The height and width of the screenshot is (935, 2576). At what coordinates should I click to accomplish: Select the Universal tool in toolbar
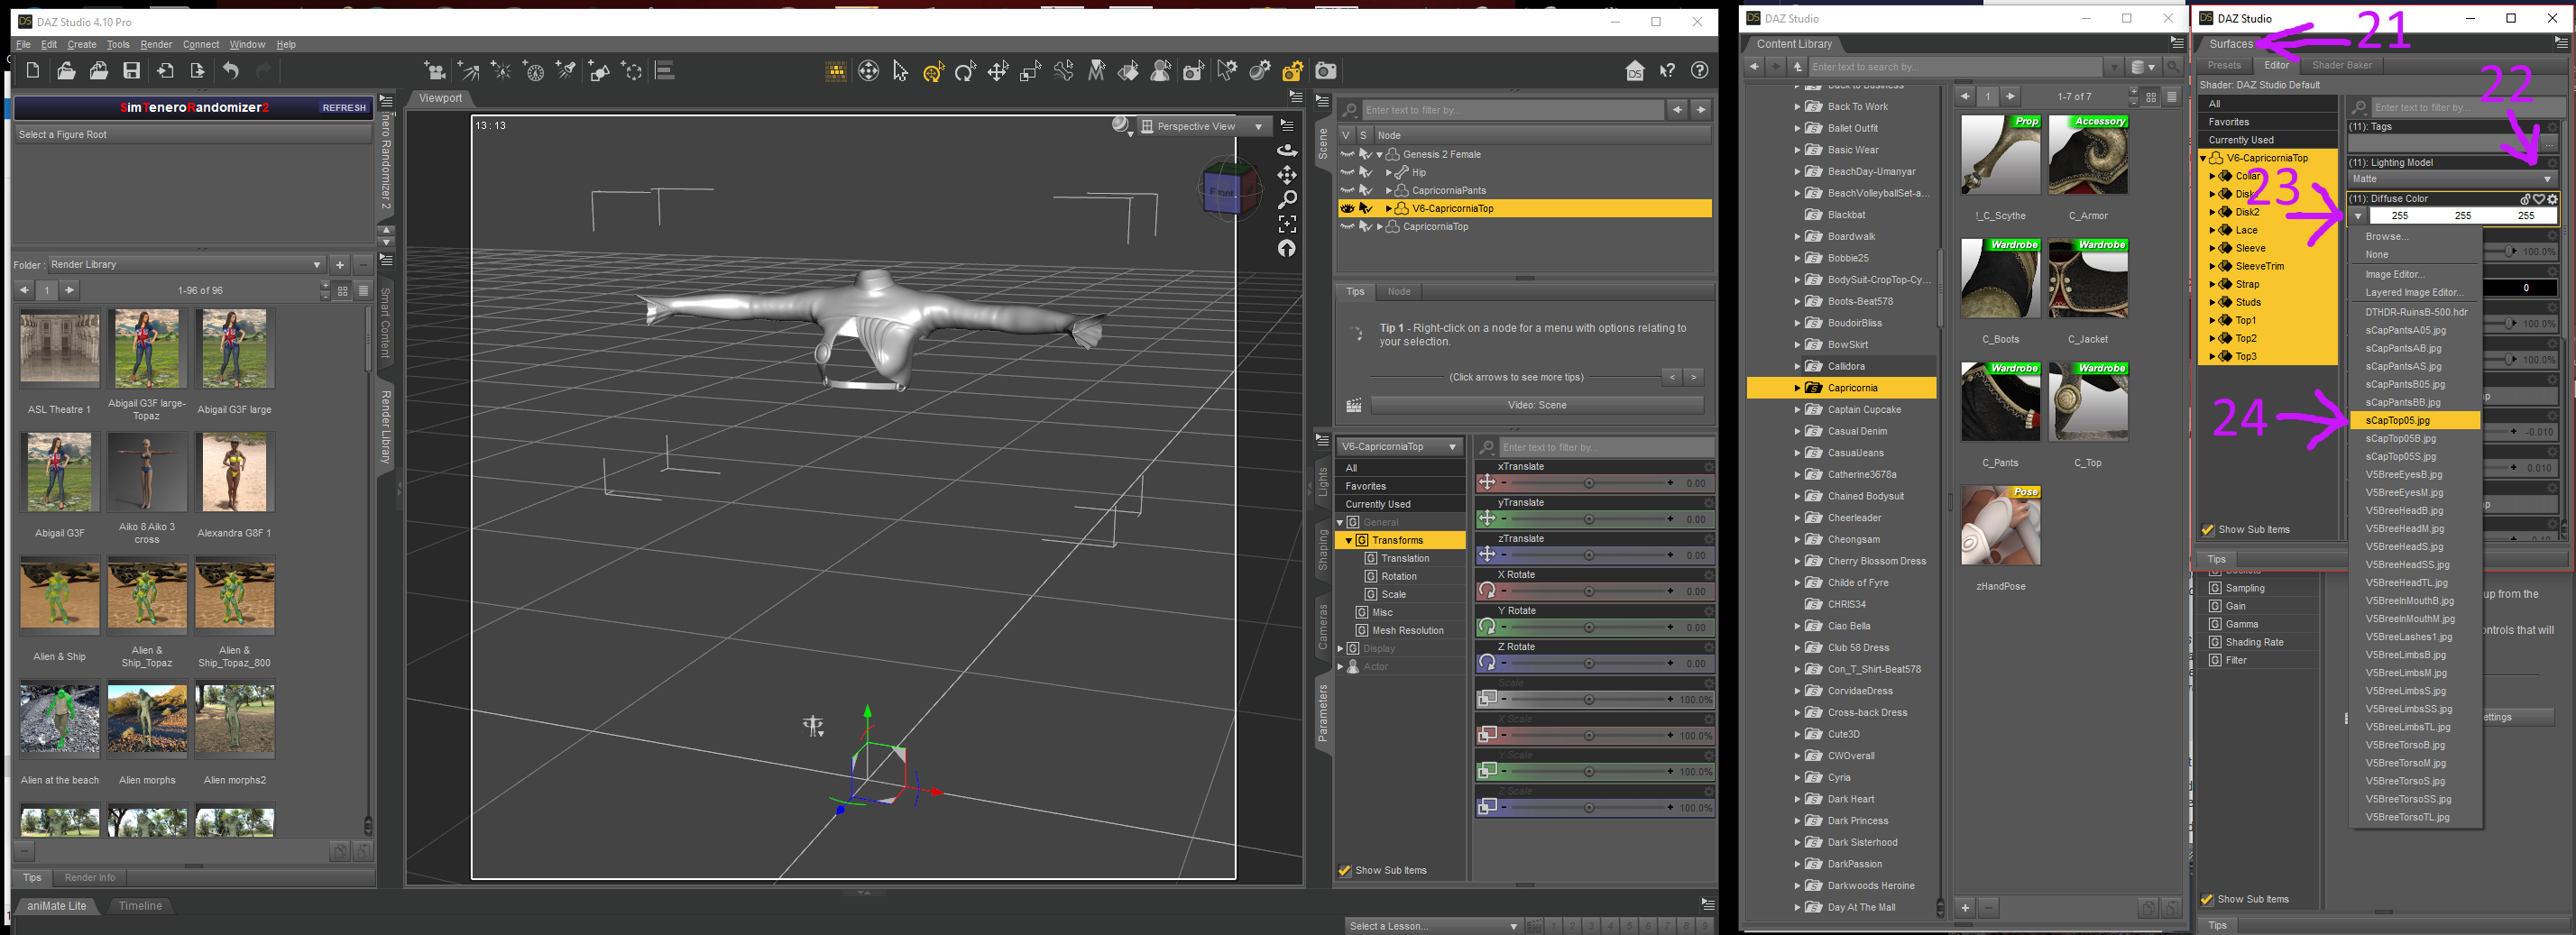933,71
